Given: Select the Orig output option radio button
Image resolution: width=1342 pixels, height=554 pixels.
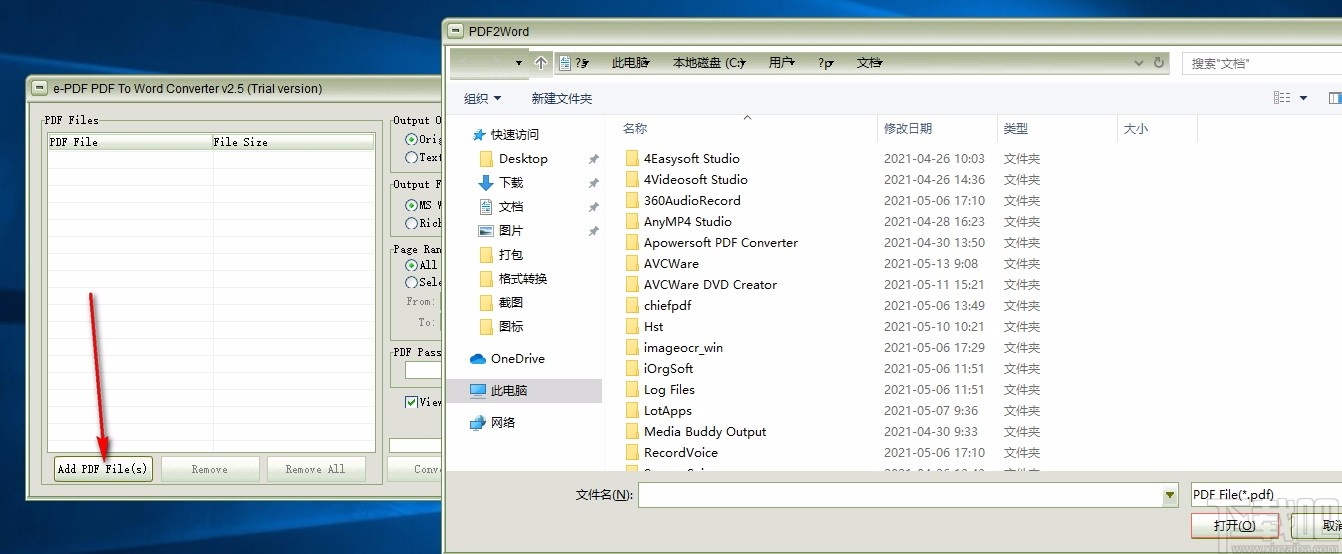Looking at the screenshot, I should [411, 140].
